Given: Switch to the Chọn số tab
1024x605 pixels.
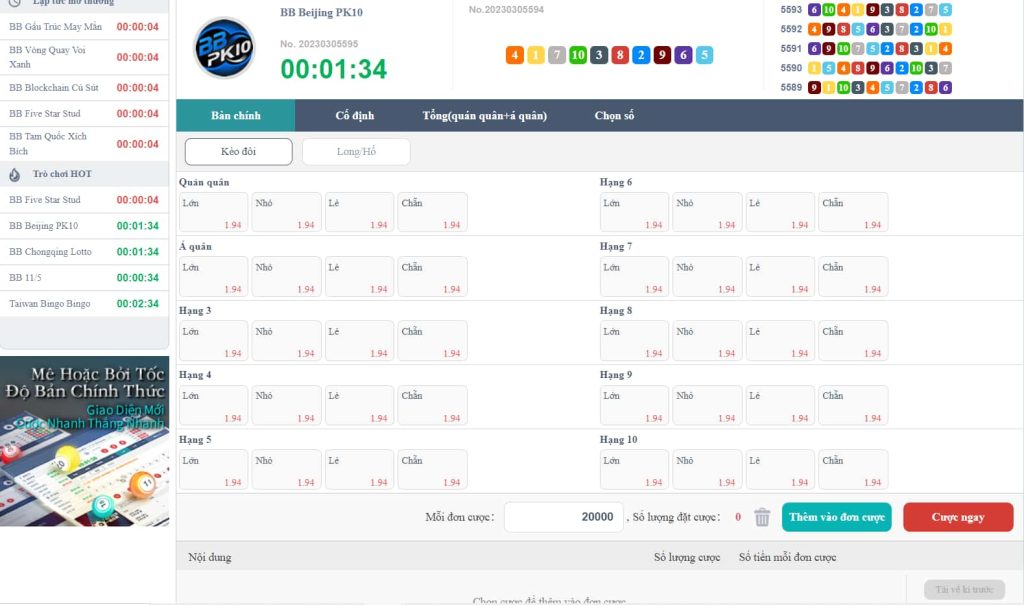Looking at the screenshot, I should click(614, 116).
